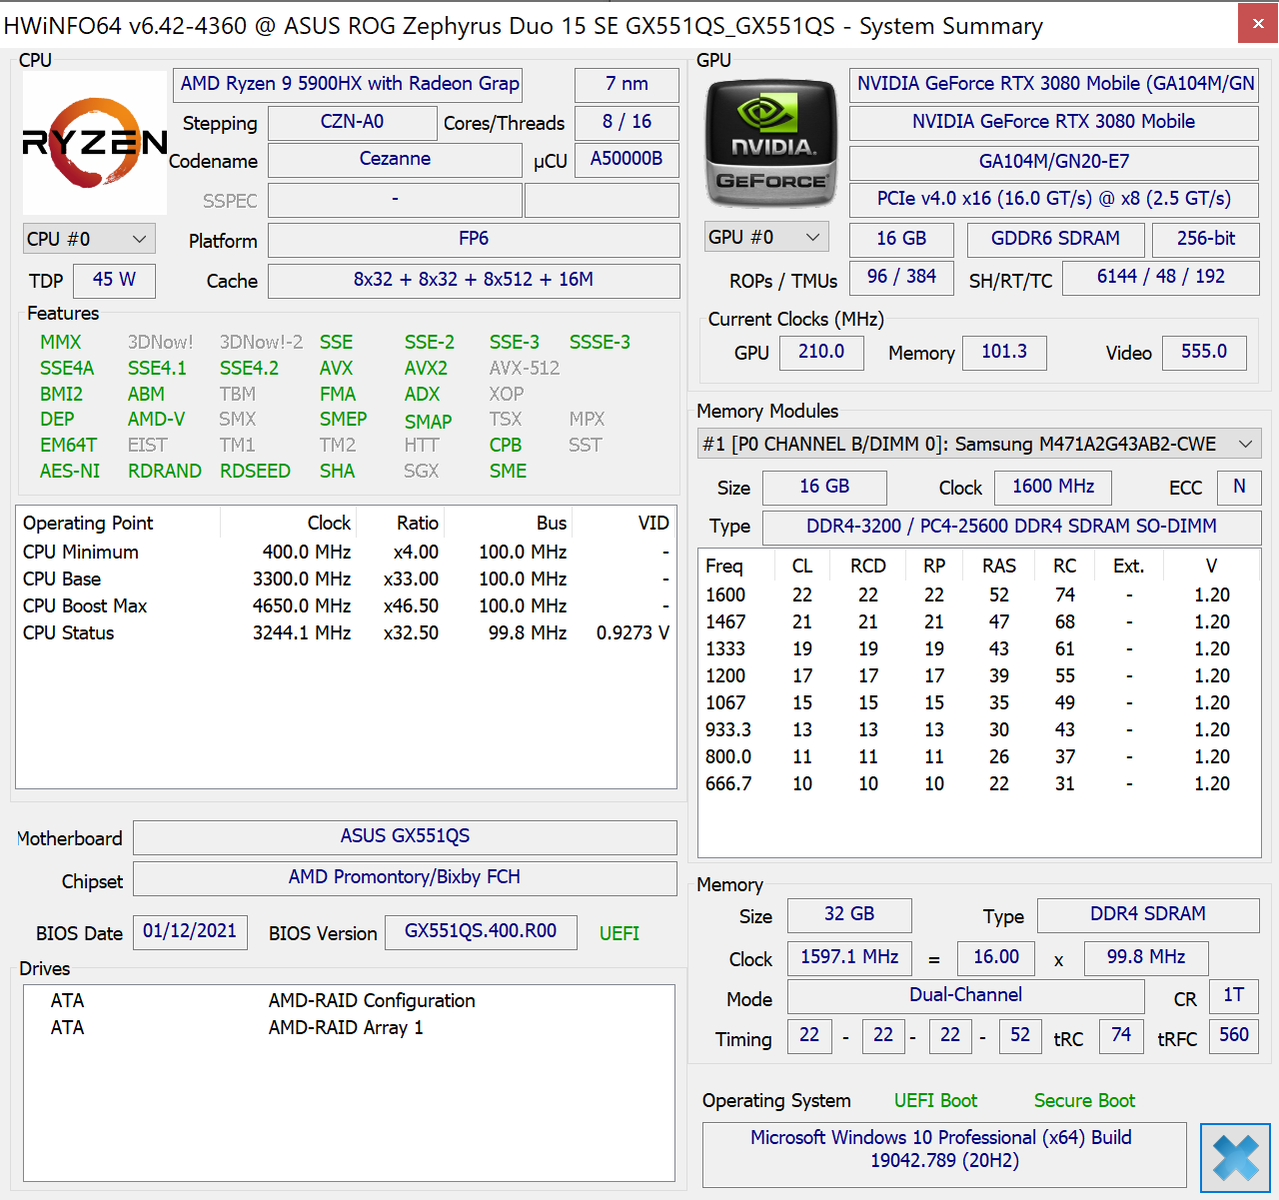Click the 16.00 memory multiplier value
The height and width of the screenshot is (1200, 1279).
(x=996, y=958)
